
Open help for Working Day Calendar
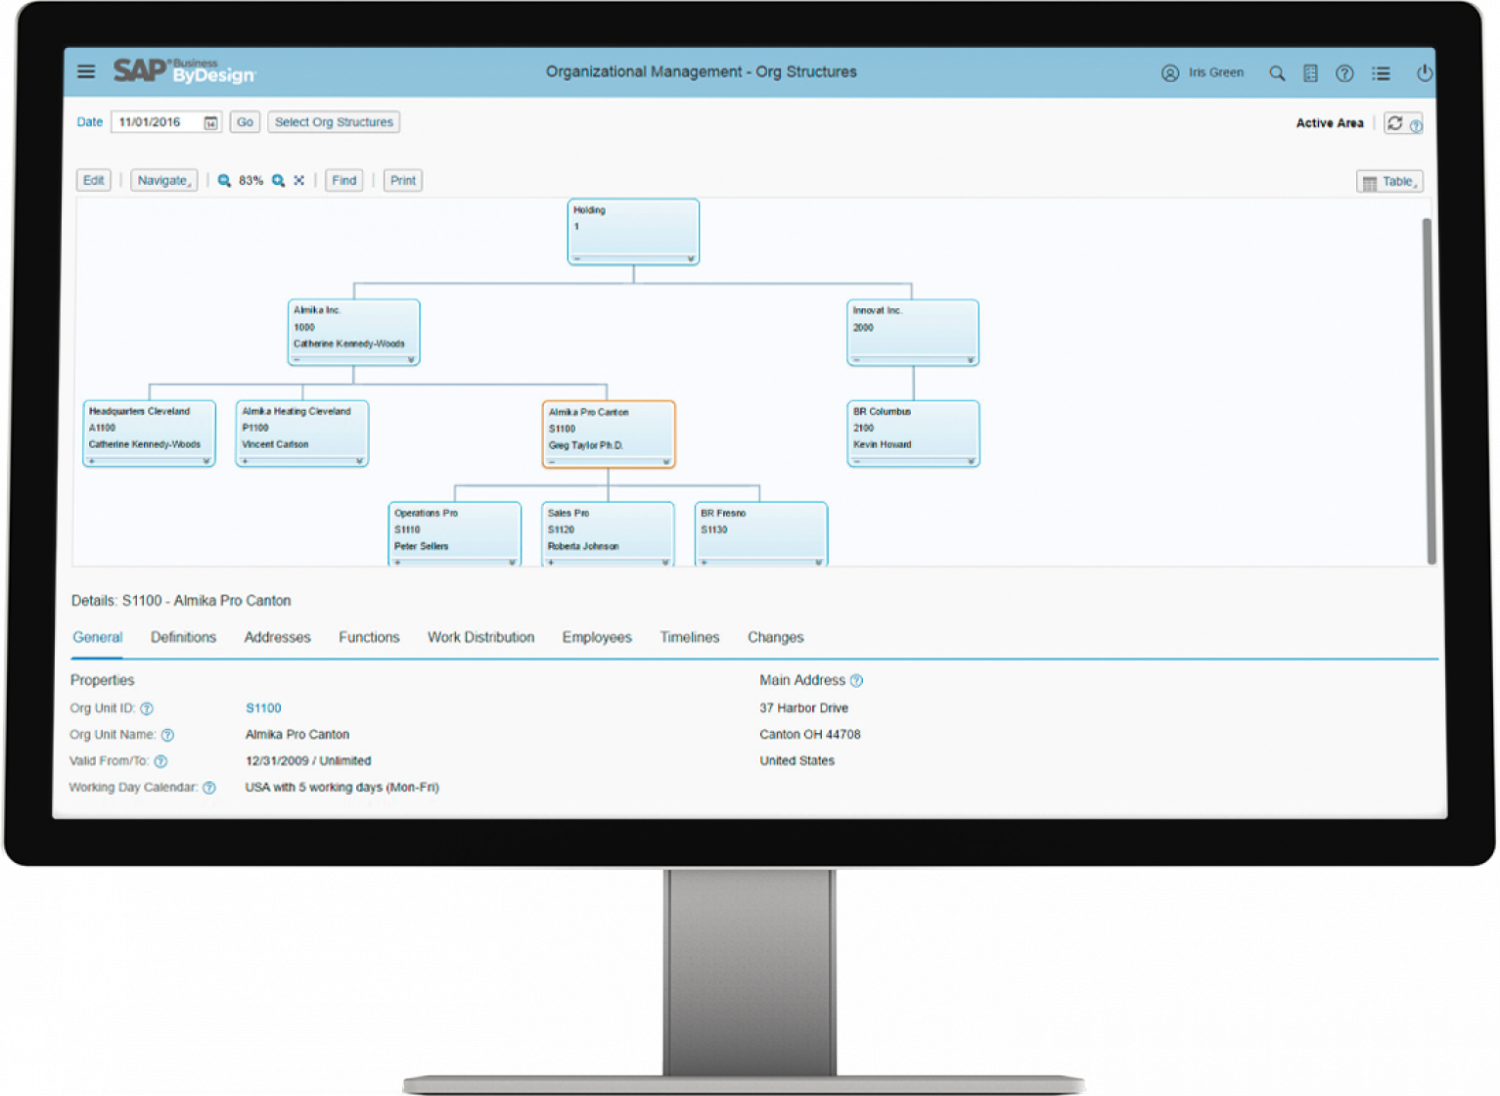[x=209, y=788]
